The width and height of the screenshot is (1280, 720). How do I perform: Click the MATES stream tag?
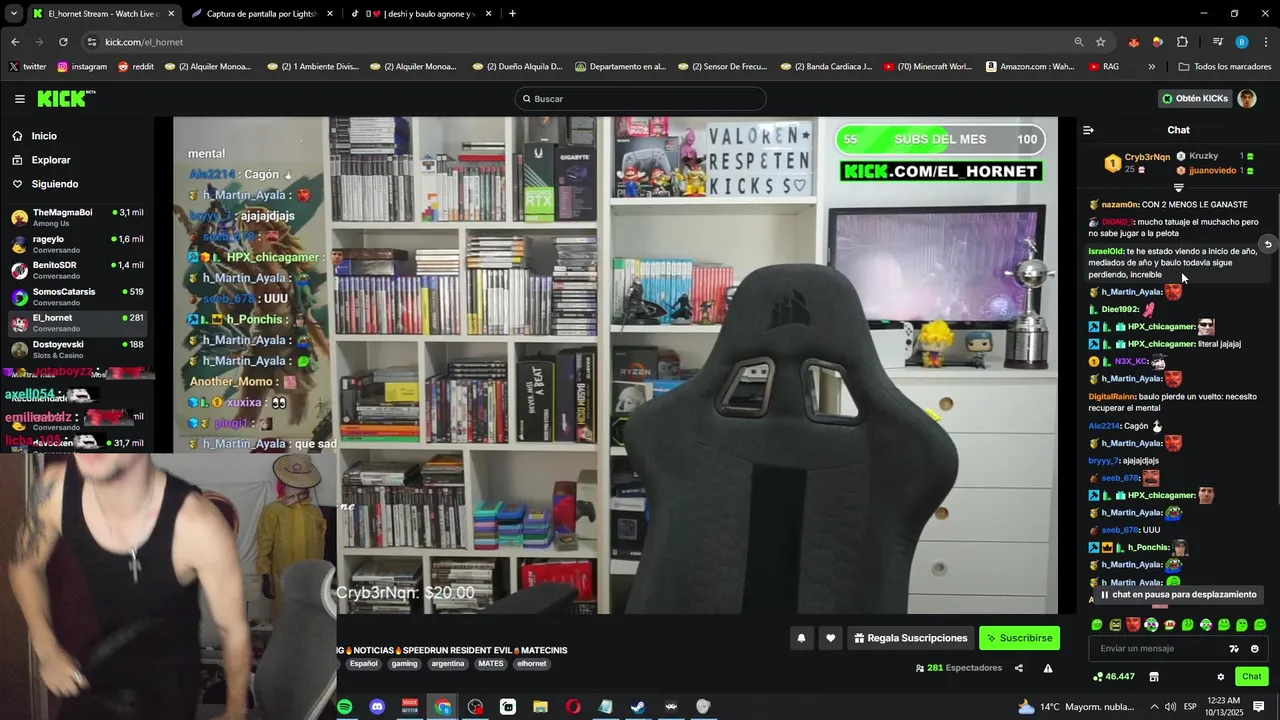click(491, 664)
